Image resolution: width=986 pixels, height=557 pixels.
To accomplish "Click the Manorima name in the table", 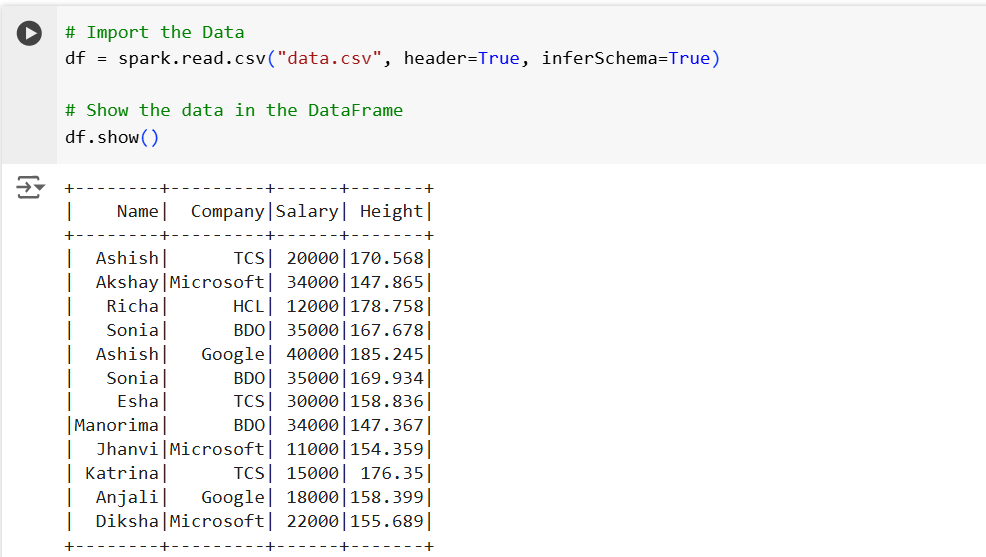I will click(x=116, y=426).
